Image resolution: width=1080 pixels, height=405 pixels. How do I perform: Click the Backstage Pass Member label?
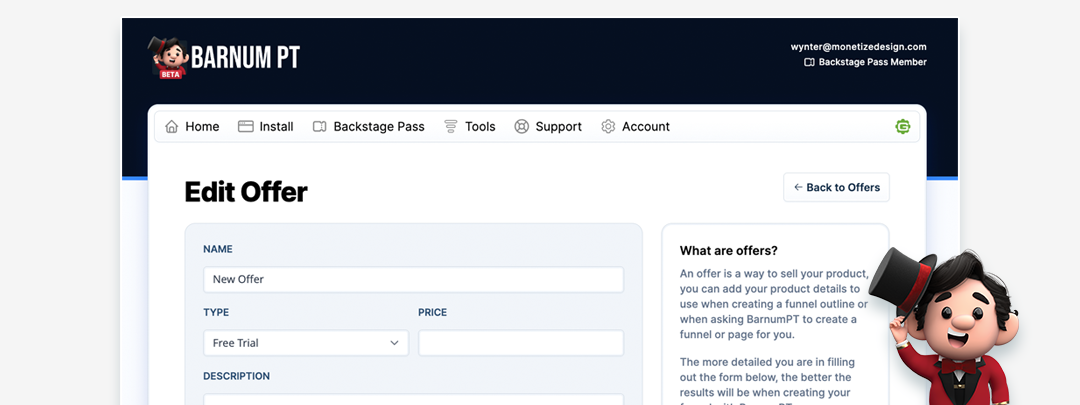pyautogui.click(x=873, y=62)
